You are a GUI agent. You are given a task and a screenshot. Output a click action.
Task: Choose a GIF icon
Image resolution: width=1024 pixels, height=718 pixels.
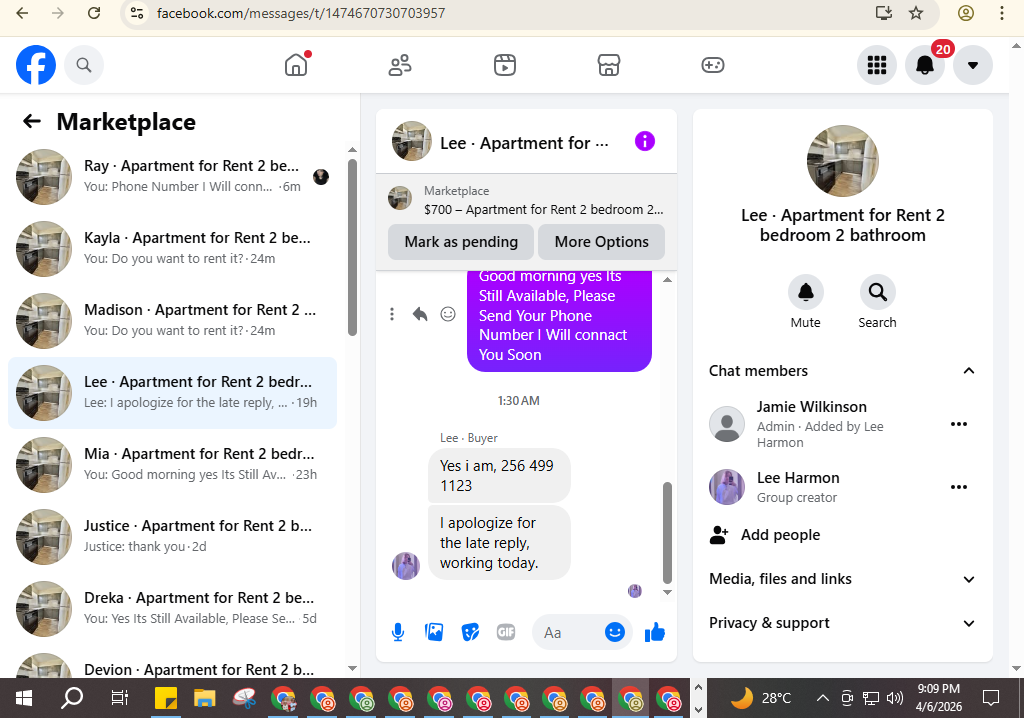coord(506,632)
